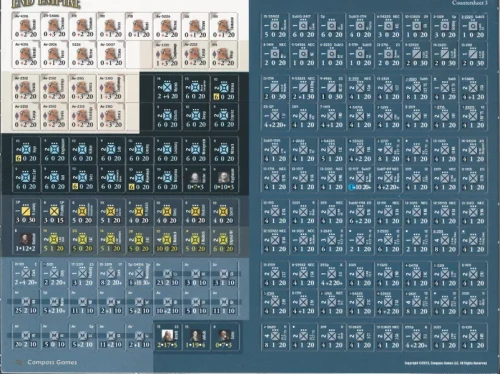Choose the counter marked 23 2 10
Viewport: 500px width, 374px height.
(x=167, y=275)
